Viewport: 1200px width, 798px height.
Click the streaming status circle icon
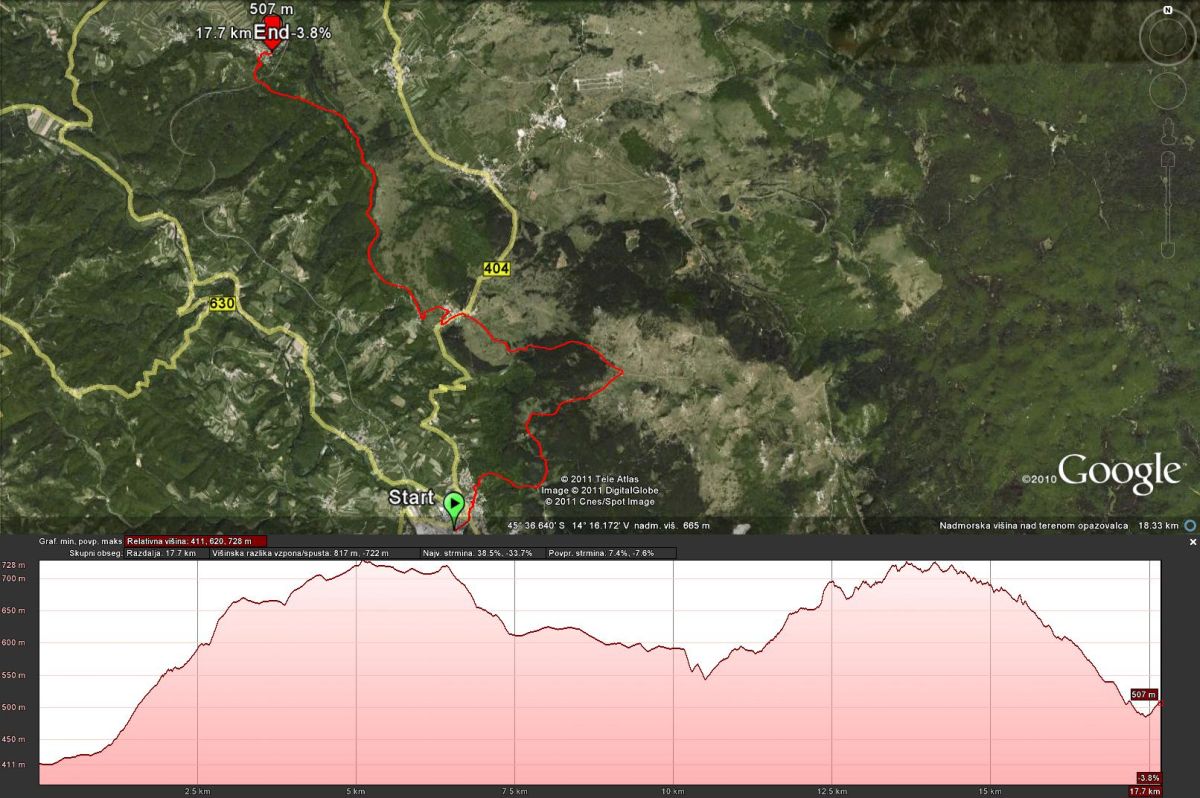point(1190,525)
